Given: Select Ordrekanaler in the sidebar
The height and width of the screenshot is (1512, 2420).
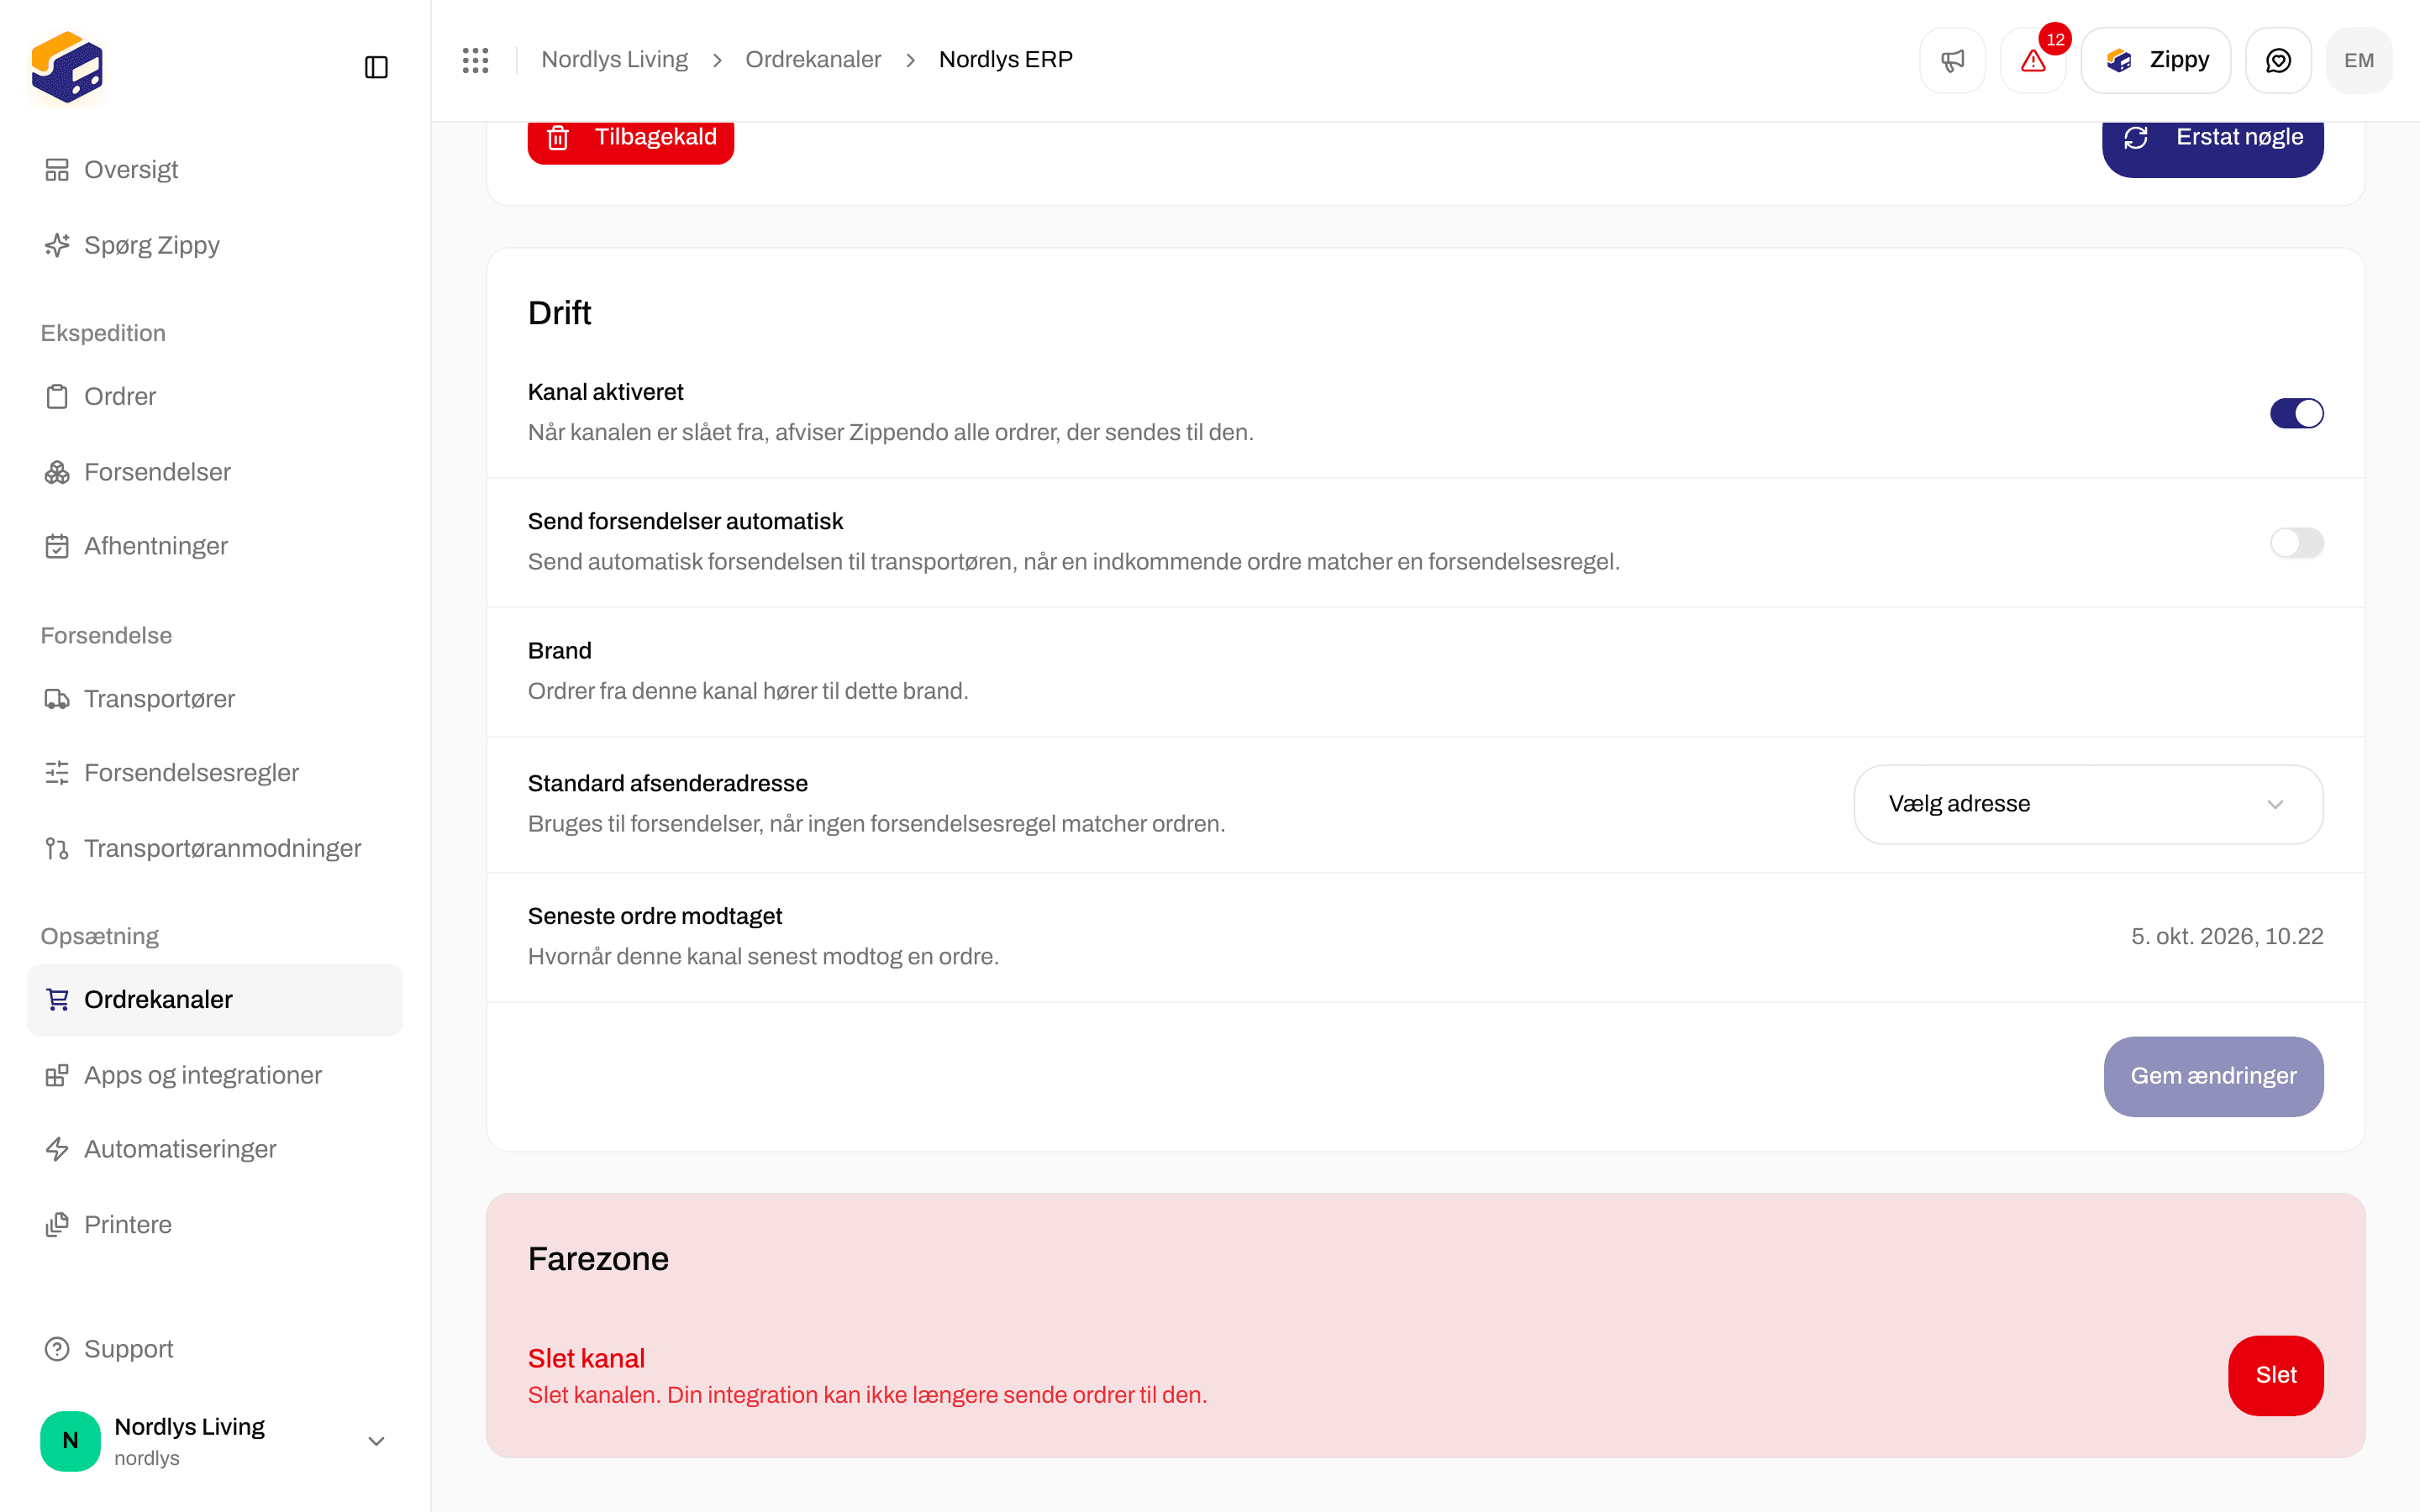Looking at the screenshot, I should pyautogui.click(x=215, y=1000).
